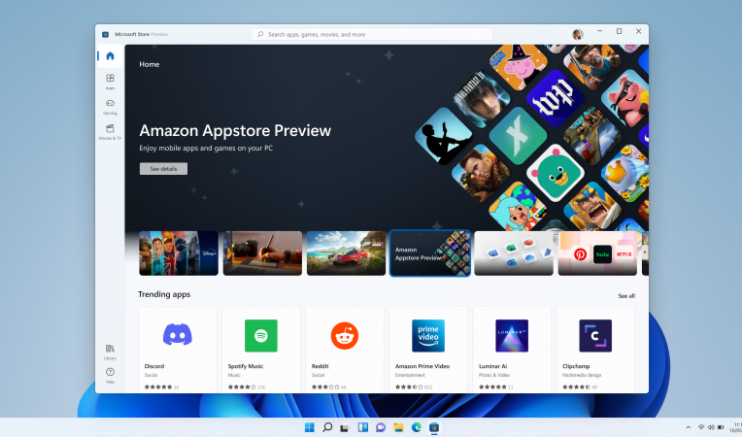The height and width of the screenshot is (437, 742).
Task: Open the Clipchamp app icon
Action: point(595,336)
